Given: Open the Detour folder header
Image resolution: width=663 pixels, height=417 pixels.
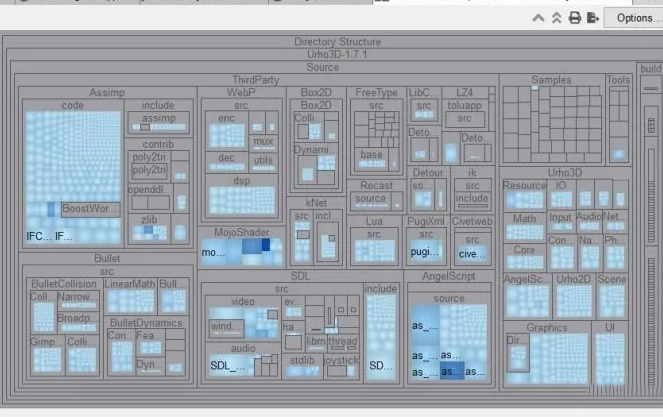Looking at the screenshot, I should tap(428, 173).
